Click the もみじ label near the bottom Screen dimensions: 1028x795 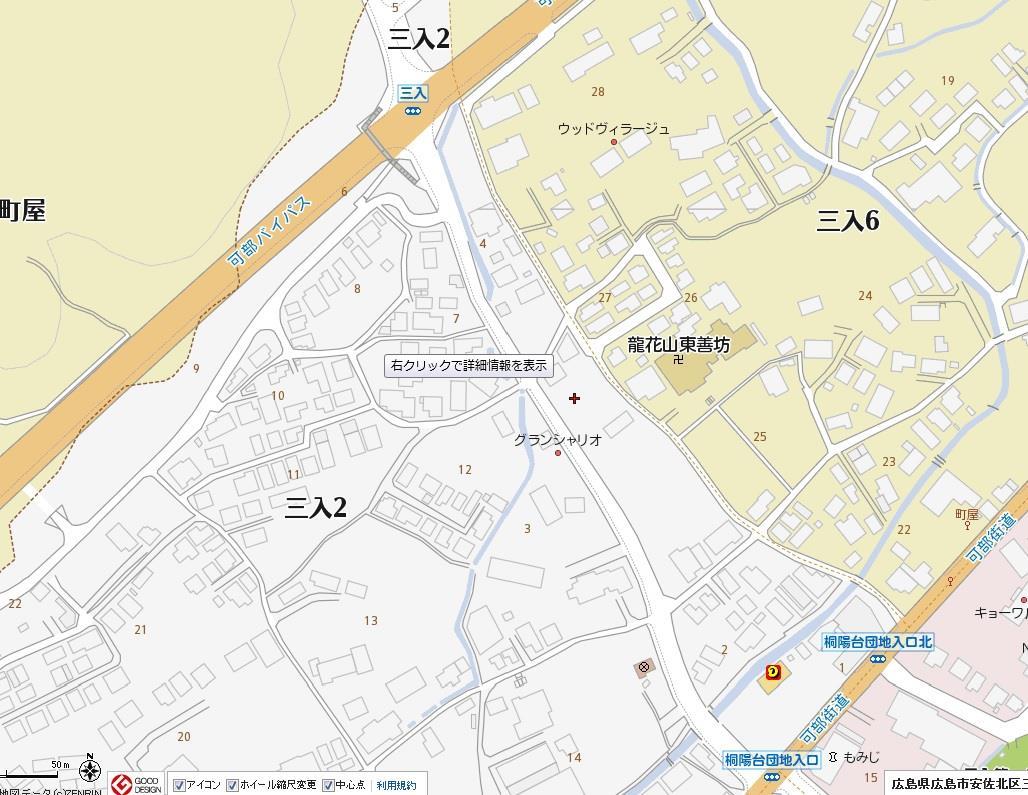(861, 757)
